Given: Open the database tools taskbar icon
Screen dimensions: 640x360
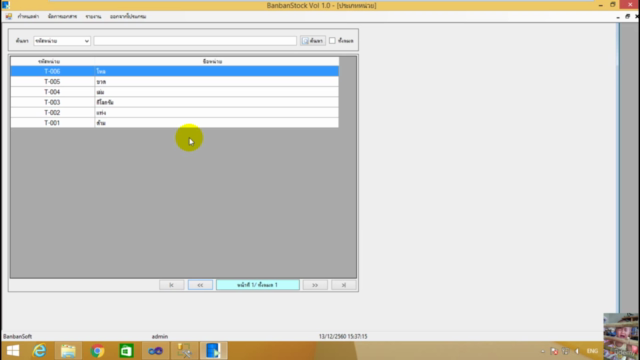Looking at the screenshot, I should point(184,351).
